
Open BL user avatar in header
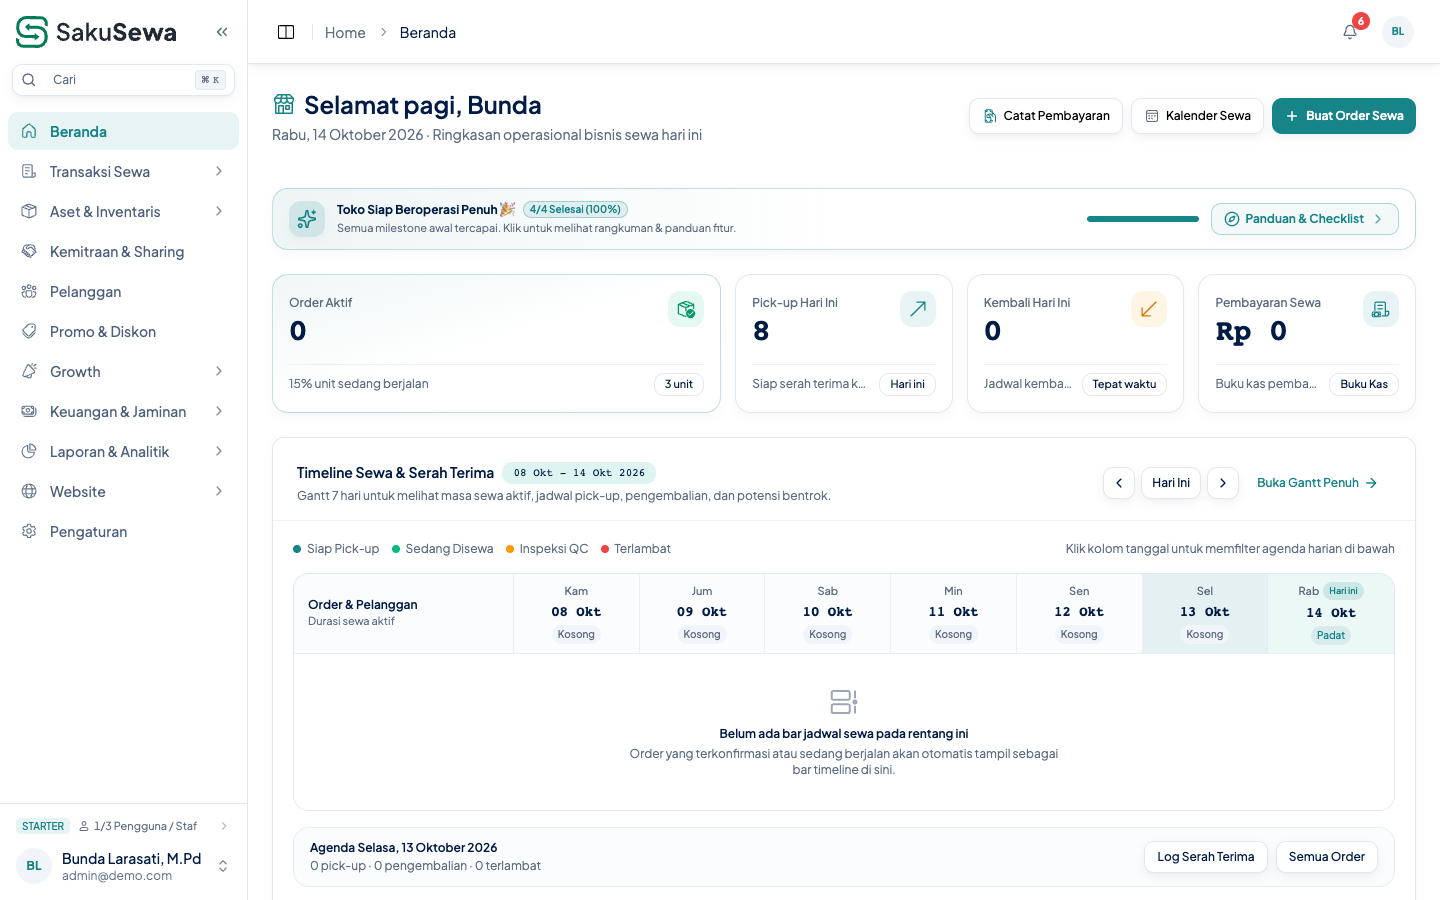pyautogui.click(x=1398, y=32)
